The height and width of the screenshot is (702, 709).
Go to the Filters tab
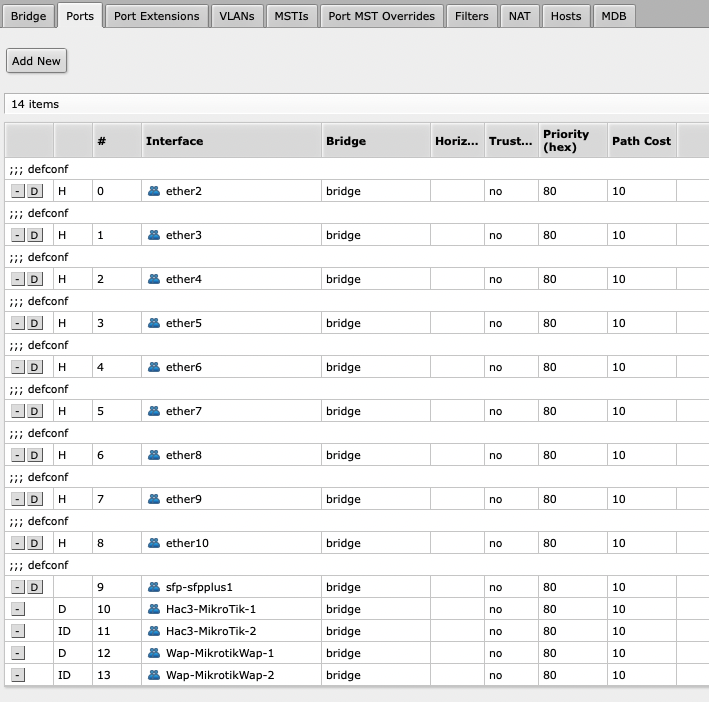coord(472,16)
